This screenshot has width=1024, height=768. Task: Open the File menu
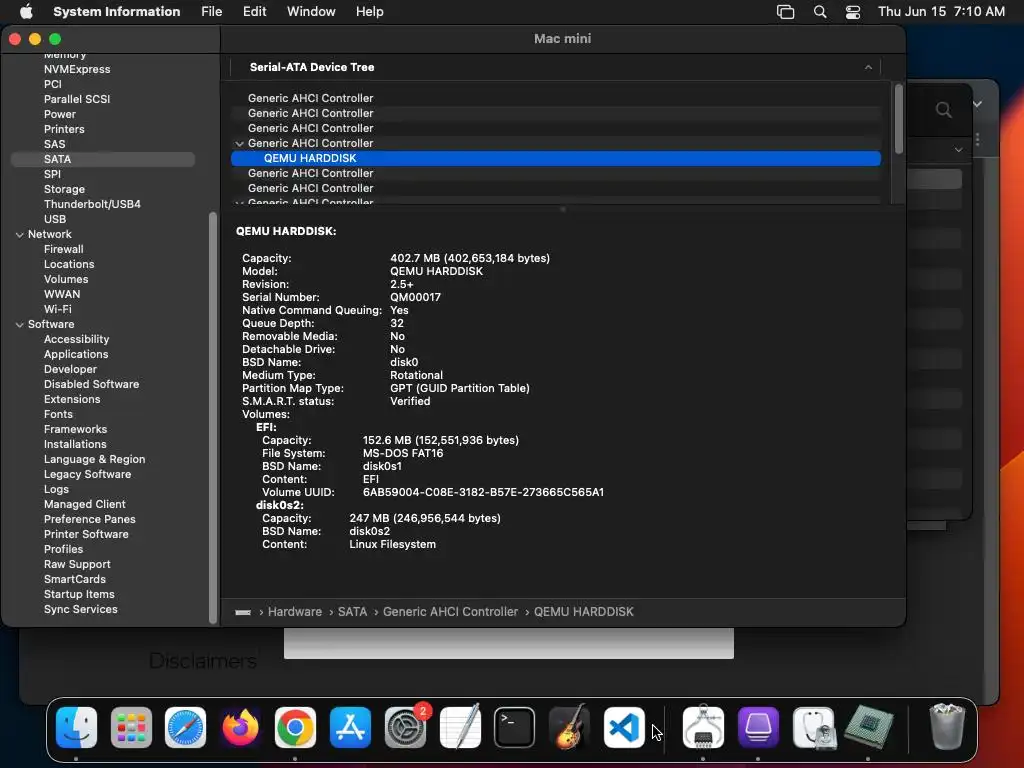[212, 12]
